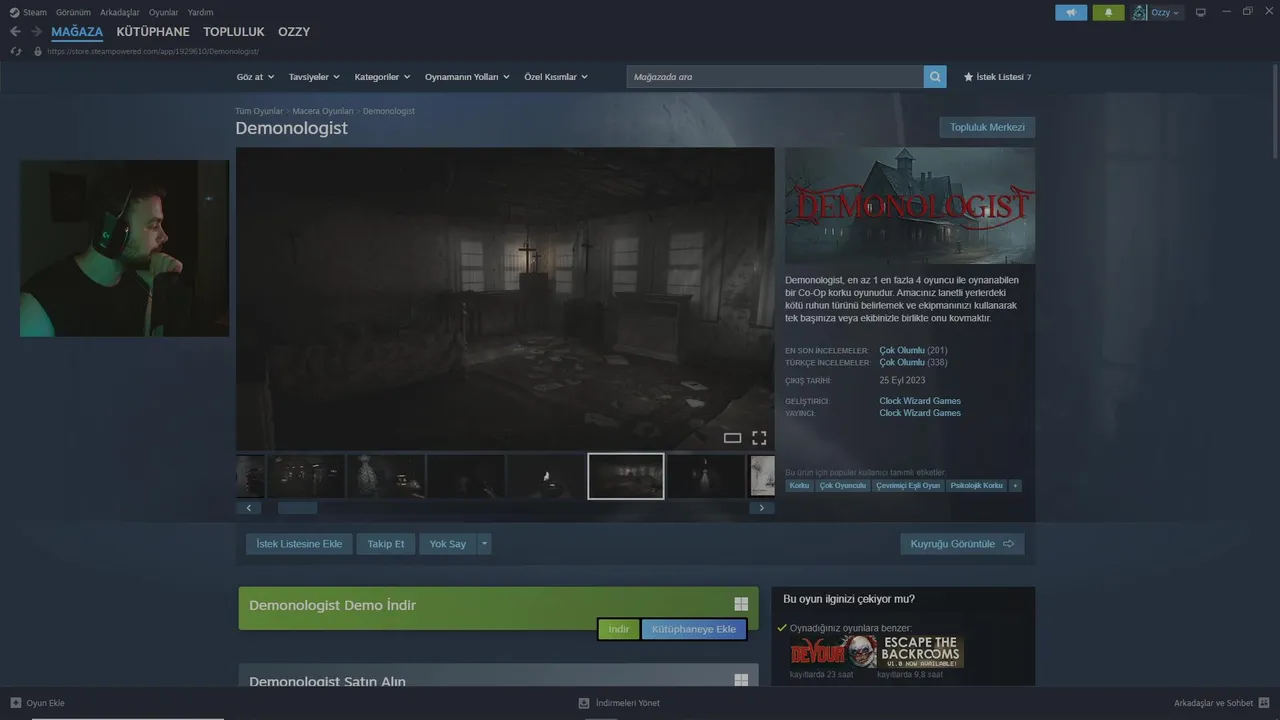This screenshot has height=720, width=1280.
Task: Click İstek Listesine Ekle button
Action: tap(299, 544)
